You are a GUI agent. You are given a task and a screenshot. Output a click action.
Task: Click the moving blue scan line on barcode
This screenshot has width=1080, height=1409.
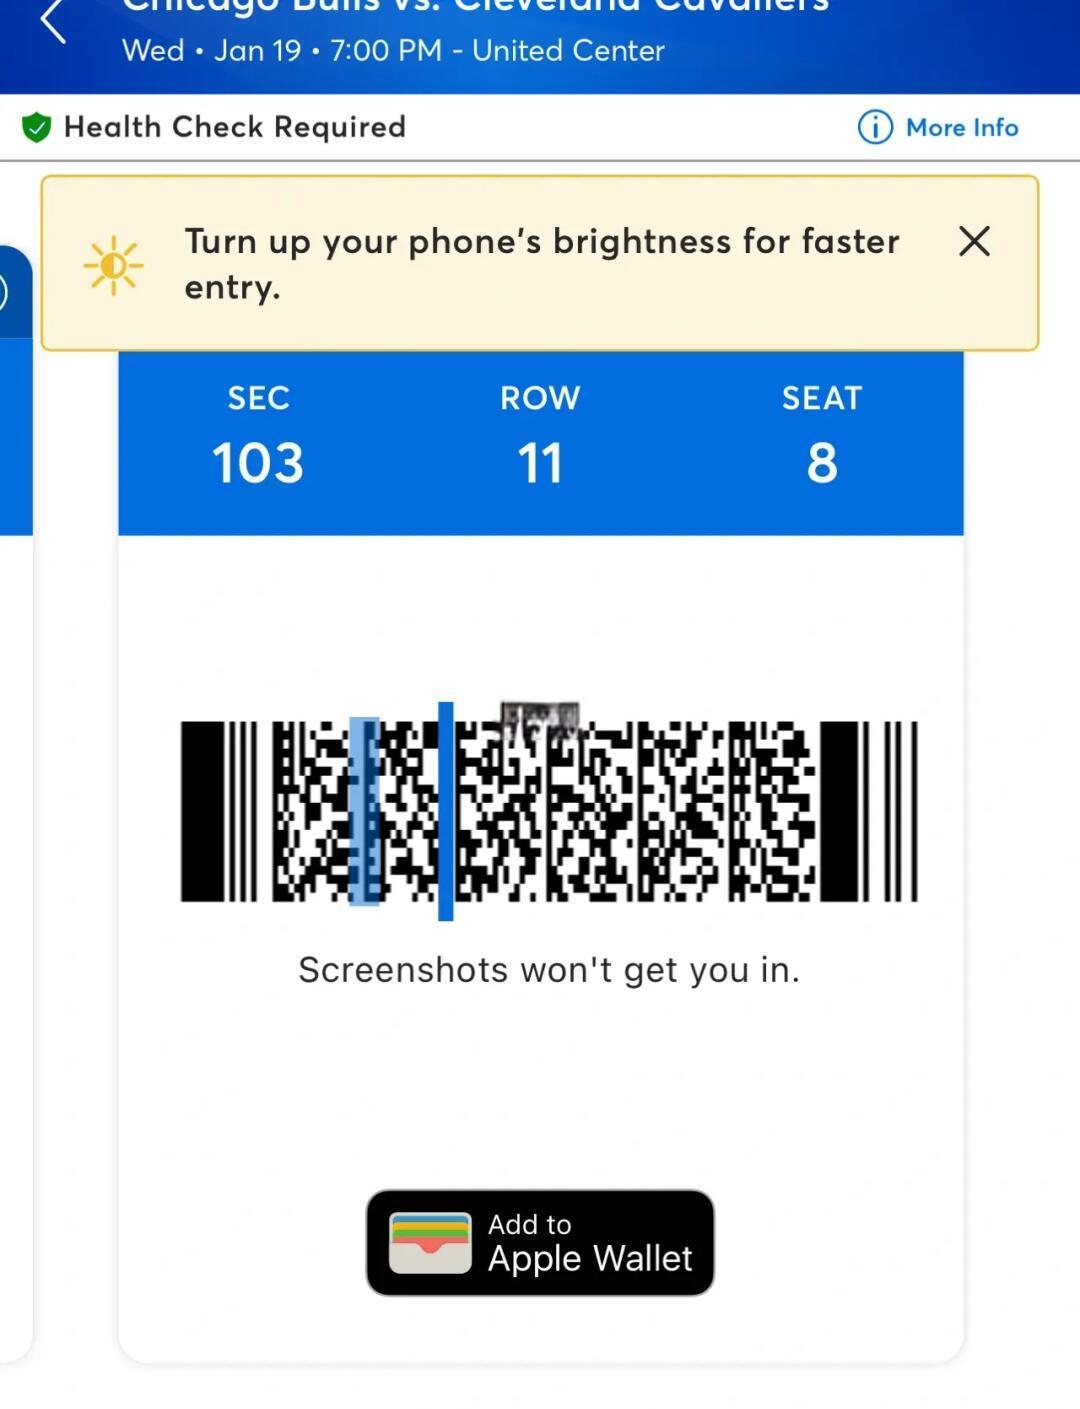[446, 811]
